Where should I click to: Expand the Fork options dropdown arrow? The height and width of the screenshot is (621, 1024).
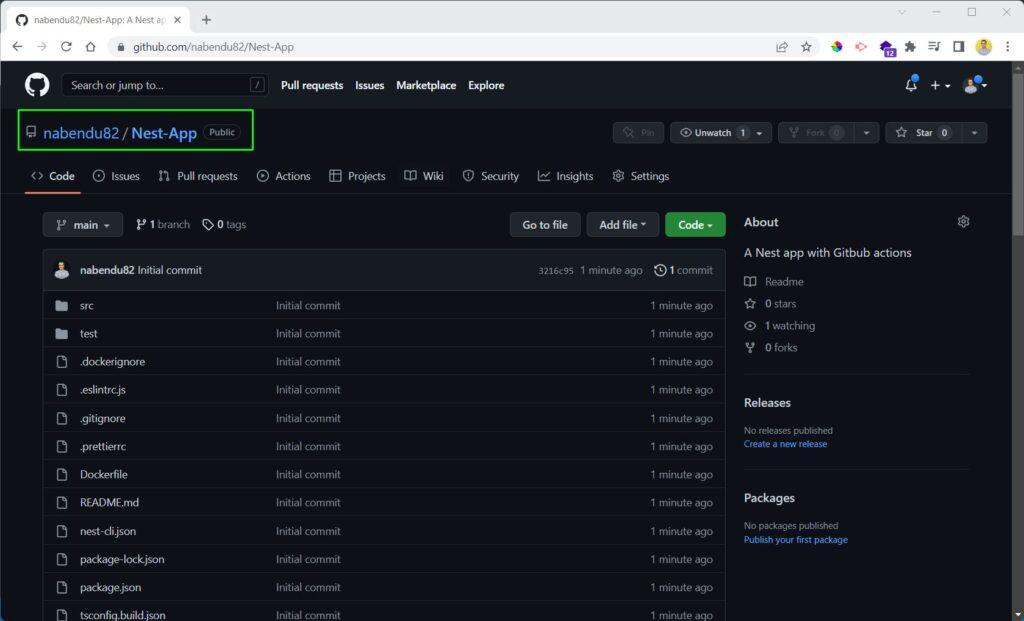click(x=867, y=133)
